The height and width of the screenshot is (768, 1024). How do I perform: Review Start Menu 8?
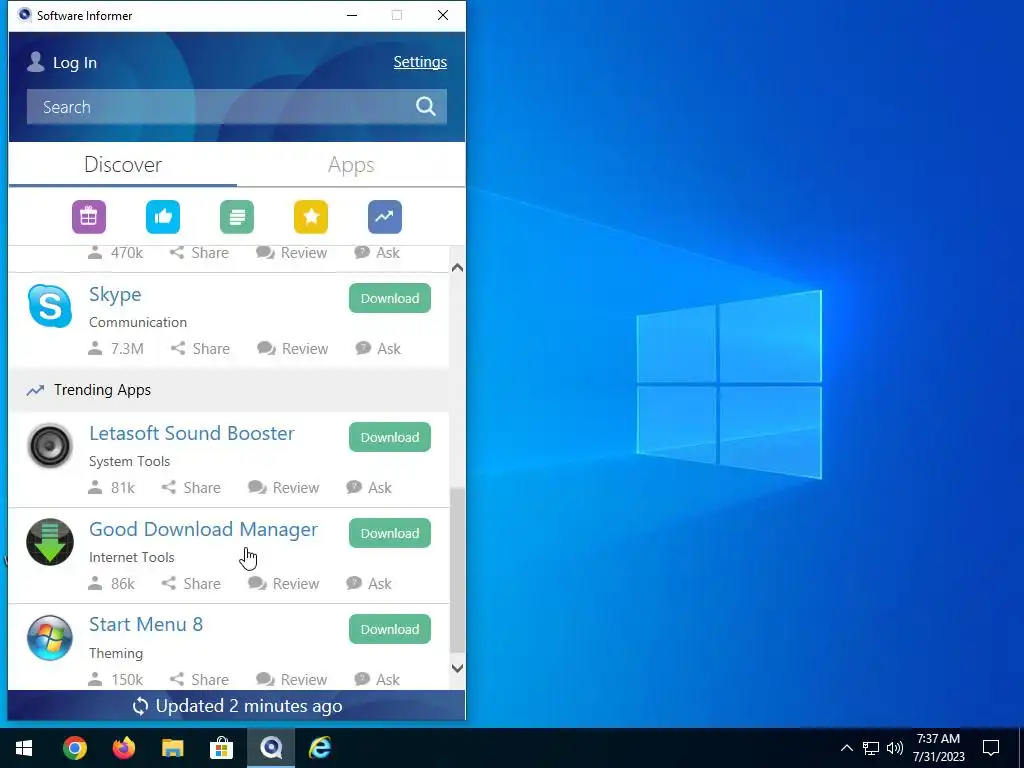click(x=291, y=680)
